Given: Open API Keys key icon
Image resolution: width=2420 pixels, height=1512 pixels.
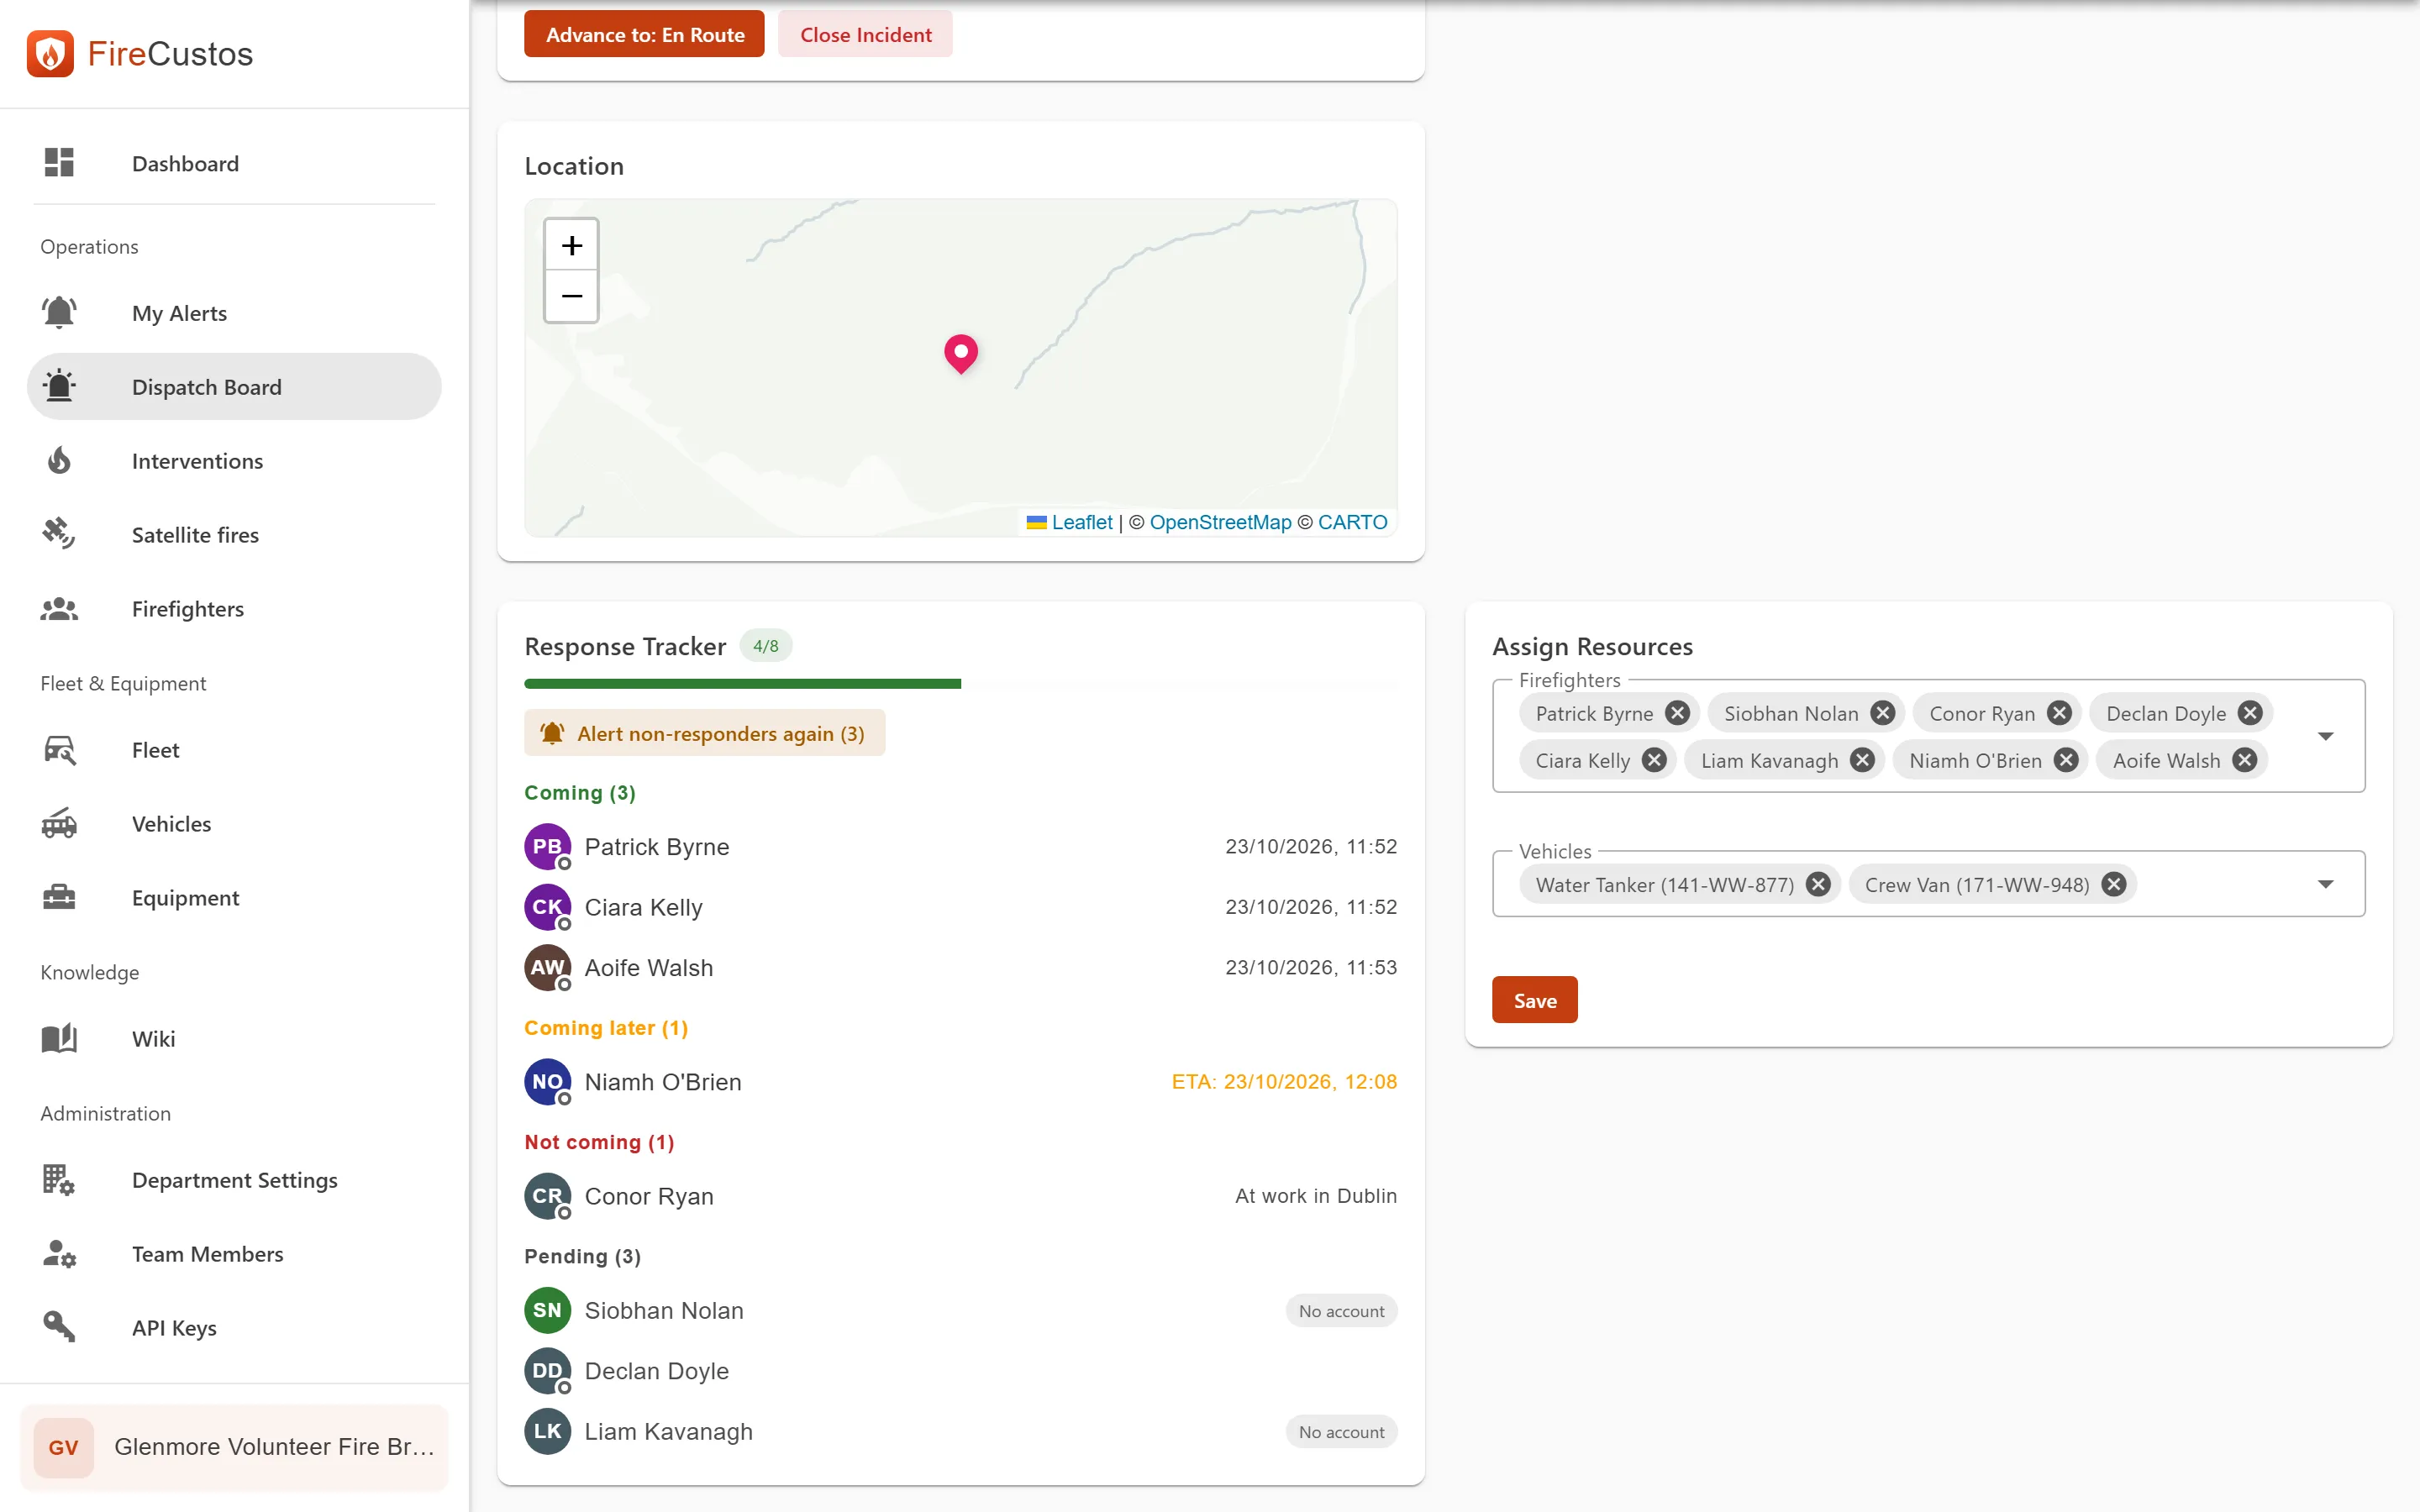Looking at the screenshot, I should click(59, 1328).
